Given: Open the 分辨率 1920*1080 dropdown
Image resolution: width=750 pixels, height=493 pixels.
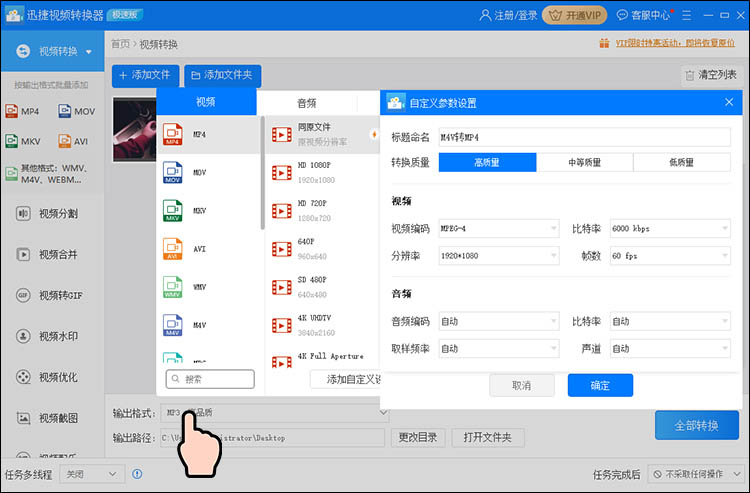Looking at the screenshot, I should tap(499, 256).
